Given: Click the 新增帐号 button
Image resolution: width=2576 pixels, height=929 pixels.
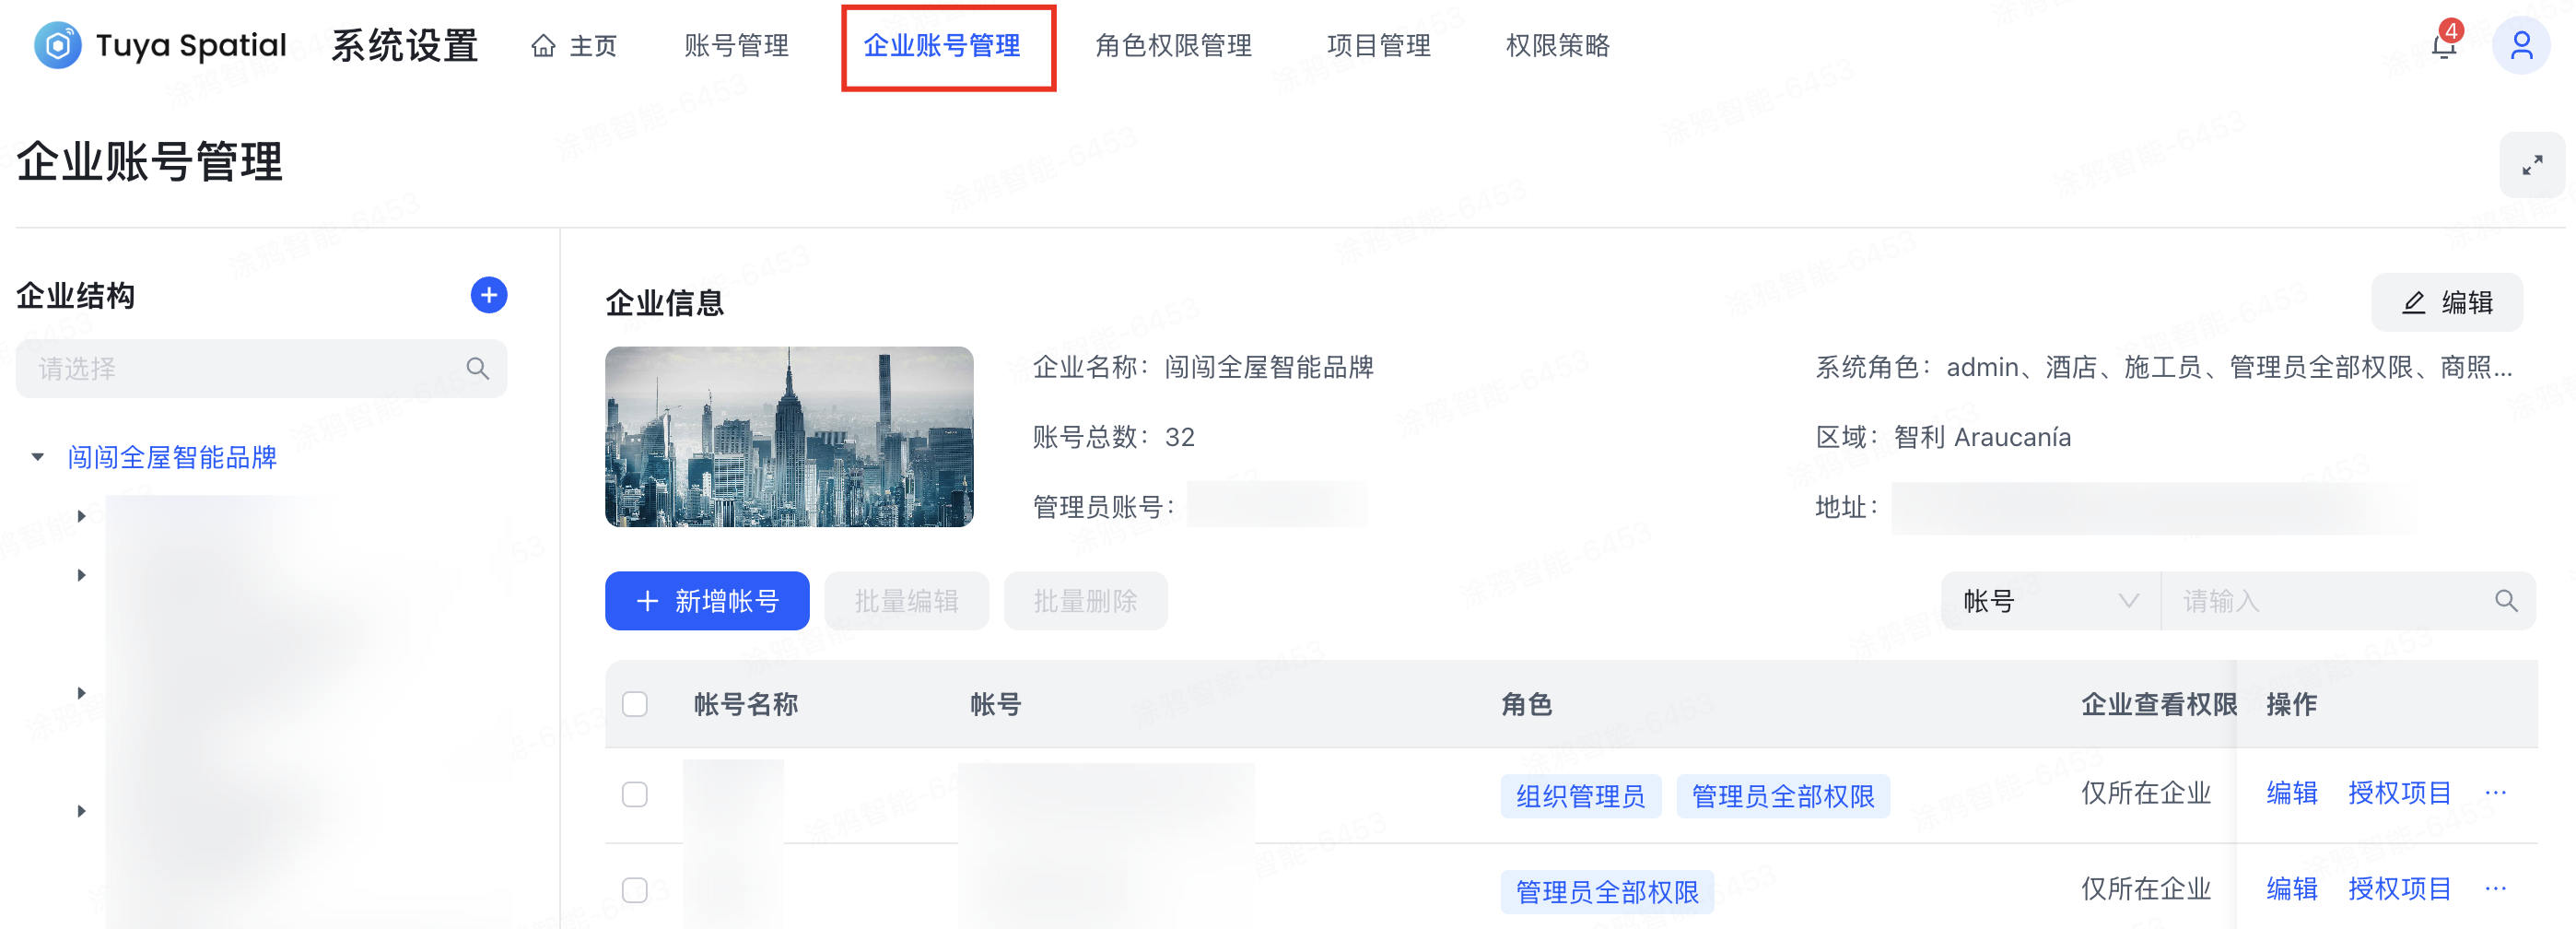Looking at the screenshot, I should (x=707, y=600).
